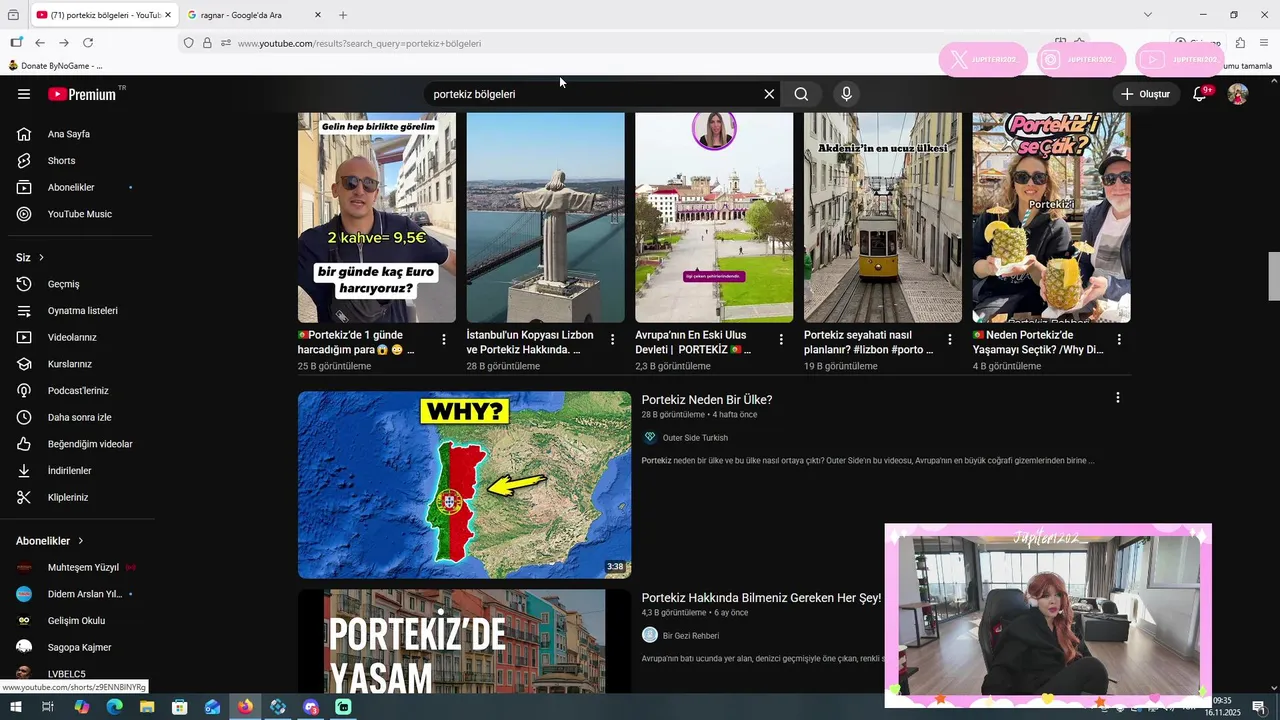1280x720 pixels.
Task: Open the Lizbon statue Short thumbnail
Action: [545, 217]
